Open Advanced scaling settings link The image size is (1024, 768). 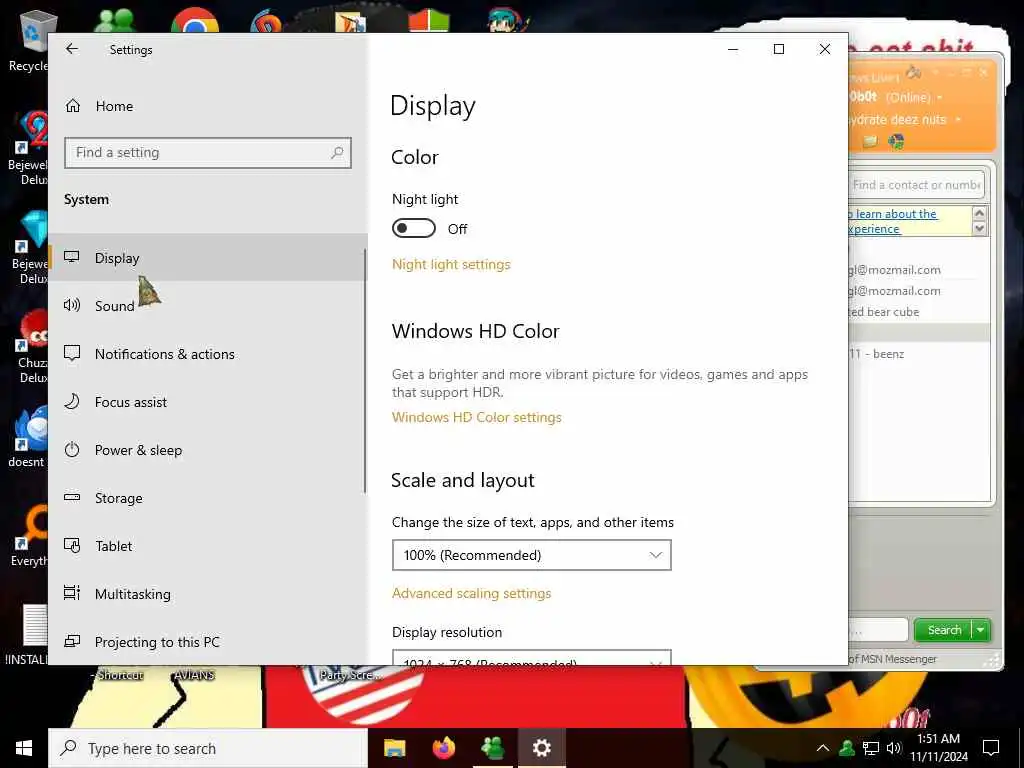tap(472, 593)
